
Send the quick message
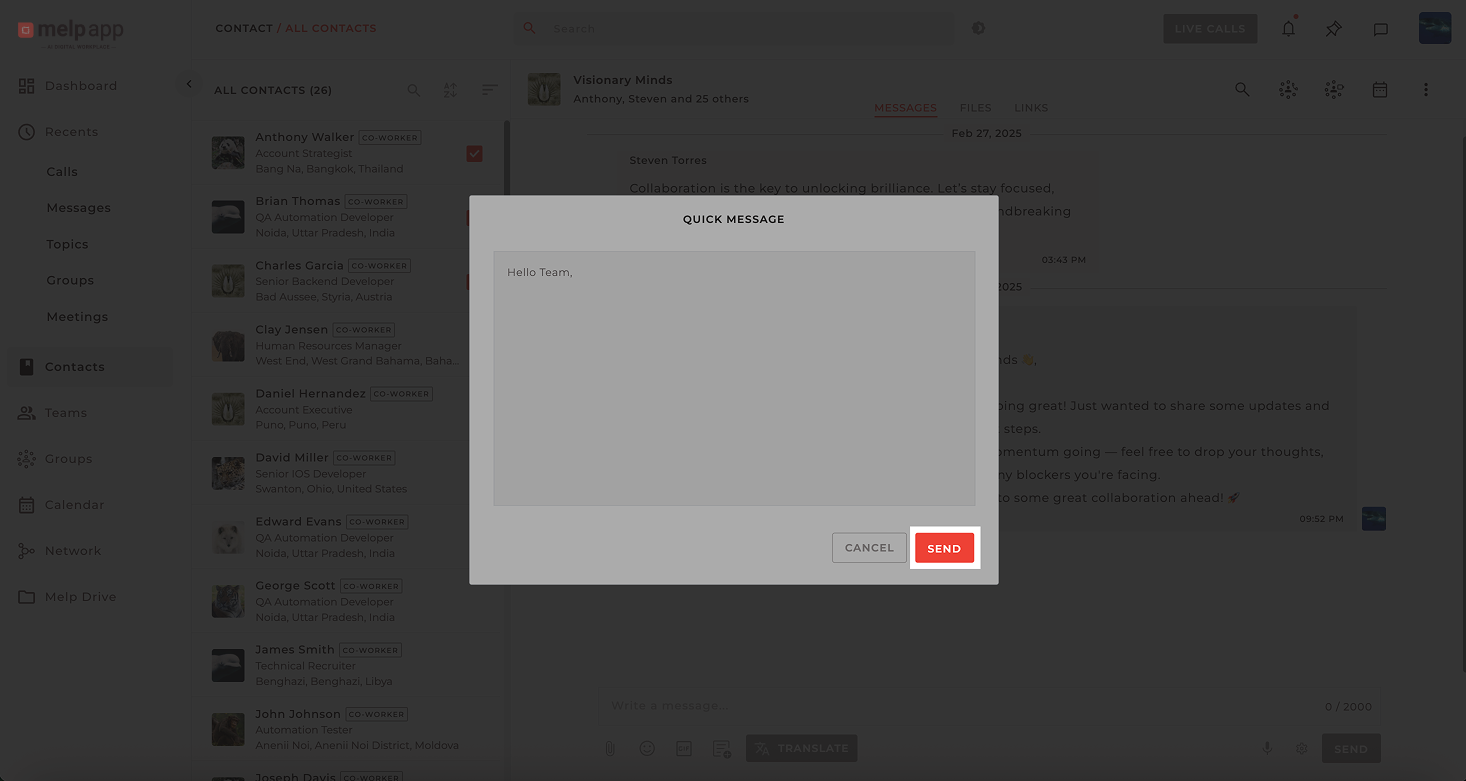point(944,548)
